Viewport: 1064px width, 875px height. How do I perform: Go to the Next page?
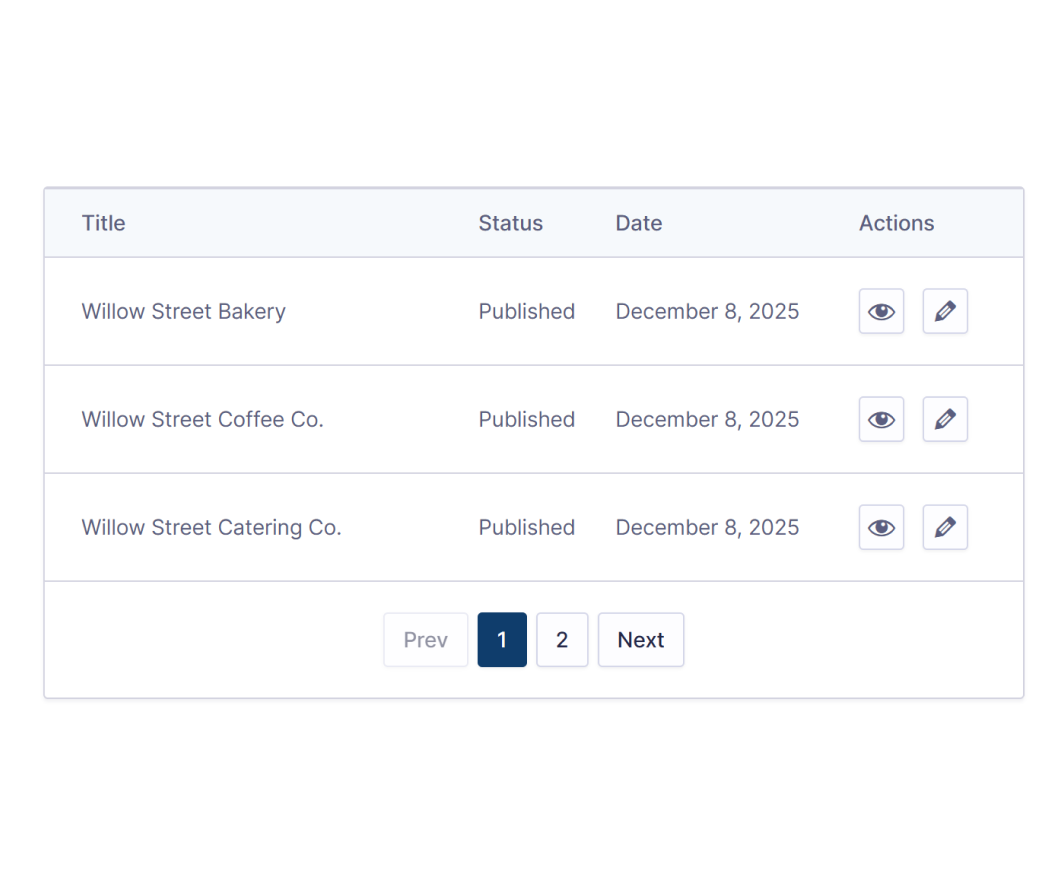point(641,640)
